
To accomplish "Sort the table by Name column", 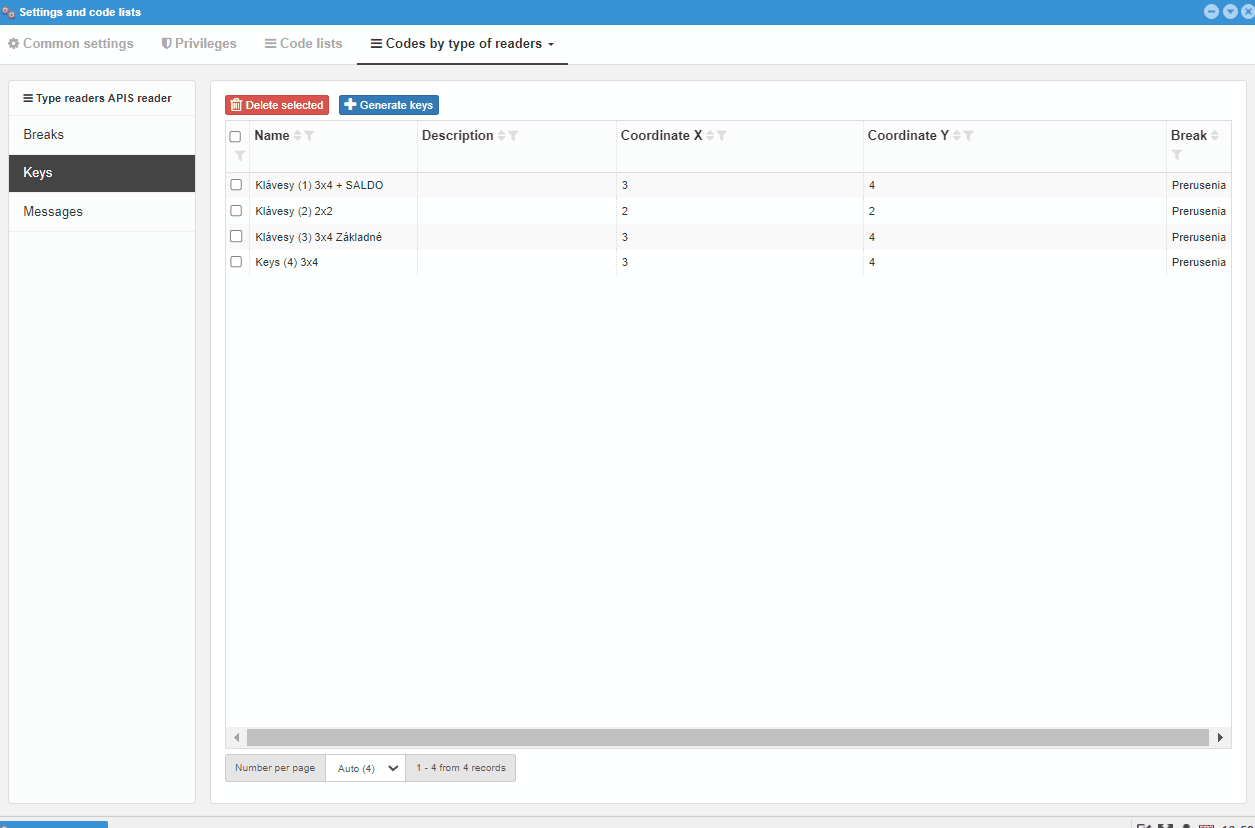I will [x=297, y=136].
